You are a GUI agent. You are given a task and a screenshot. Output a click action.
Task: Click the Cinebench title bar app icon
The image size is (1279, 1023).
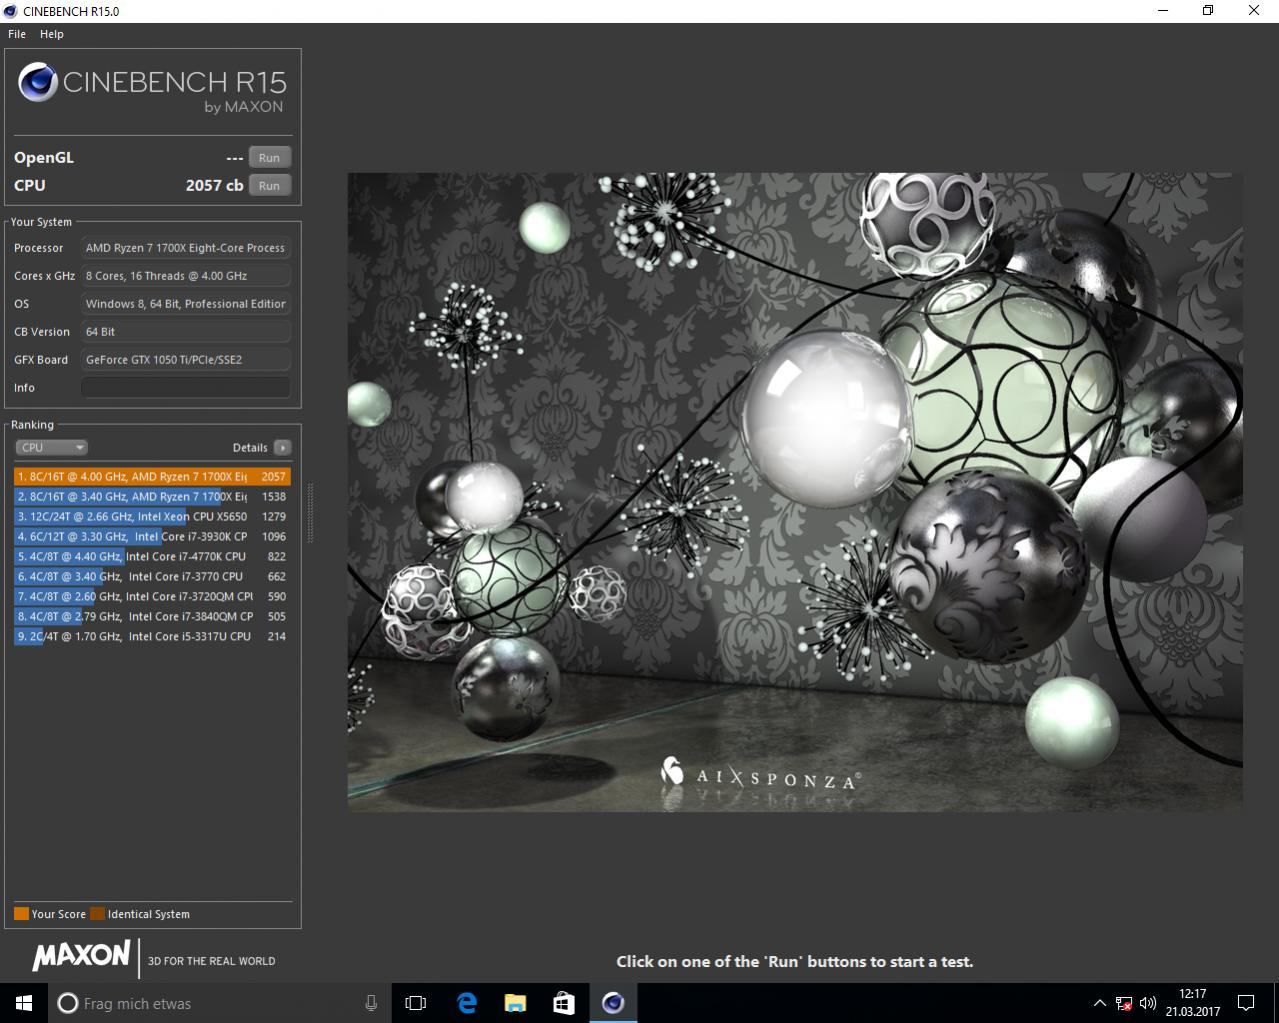tap(10, 11)
